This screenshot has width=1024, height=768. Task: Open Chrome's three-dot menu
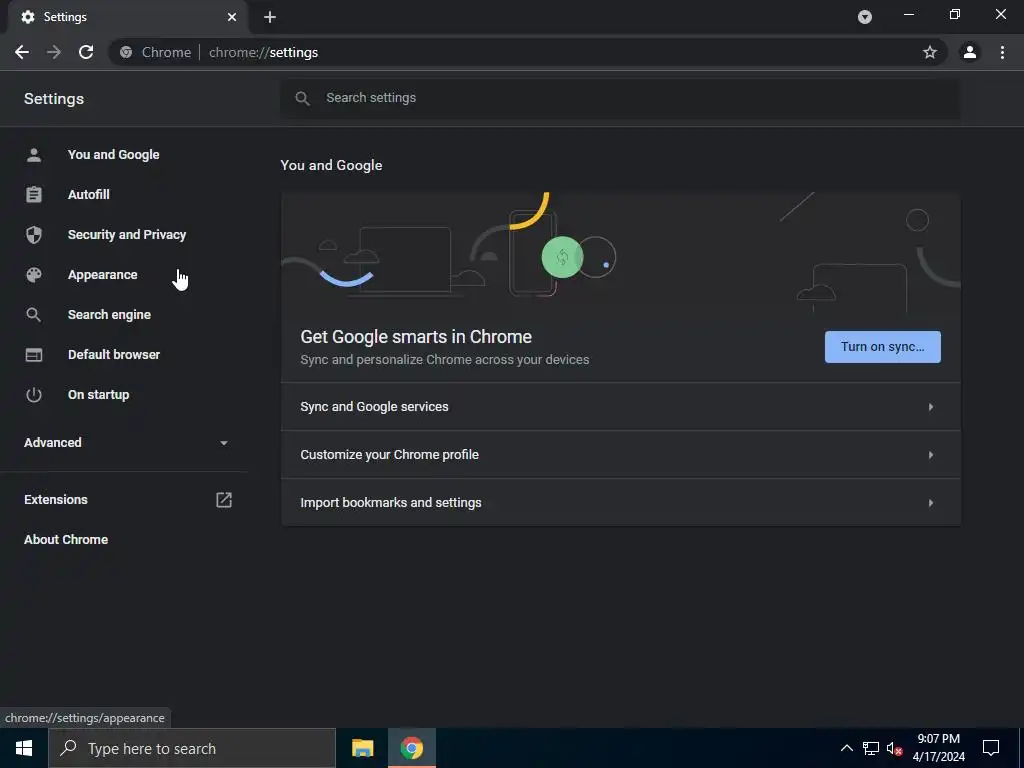(1002, 52)
